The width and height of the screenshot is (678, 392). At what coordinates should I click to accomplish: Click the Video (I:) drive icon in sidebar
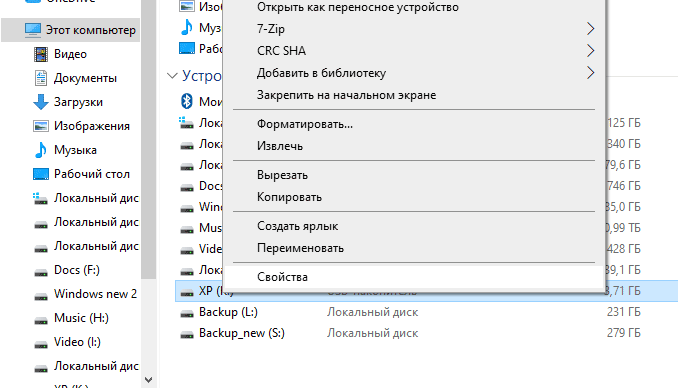click(x=41, y=344)
